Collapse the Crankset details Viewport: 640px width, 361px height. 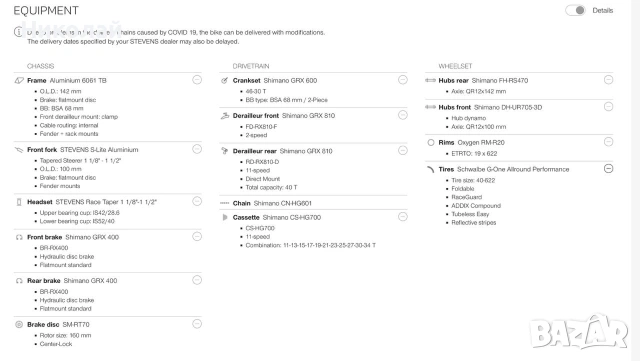(403, 80)
